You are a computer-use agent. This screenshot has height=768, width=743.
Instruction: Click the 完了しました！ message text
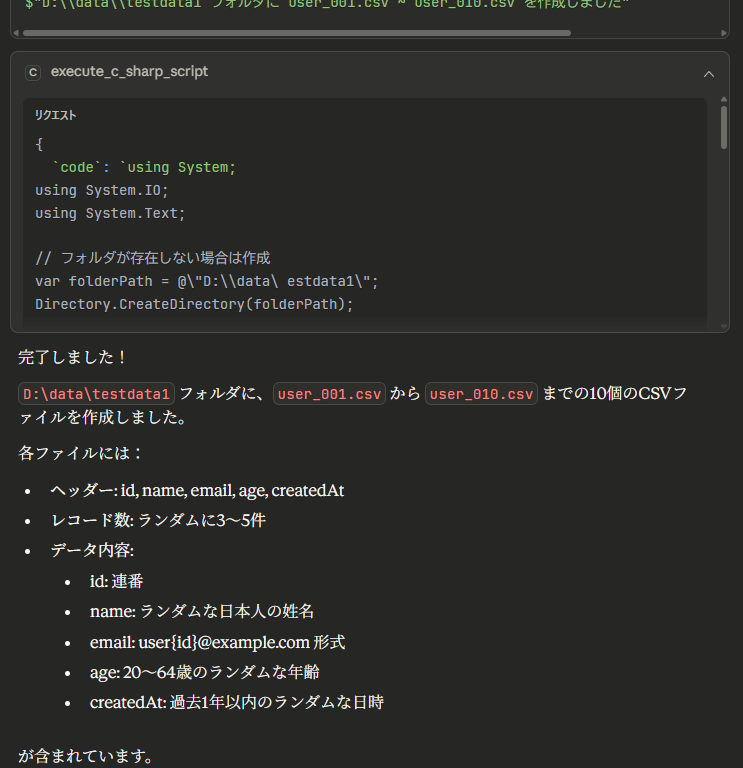coord(72,357)
